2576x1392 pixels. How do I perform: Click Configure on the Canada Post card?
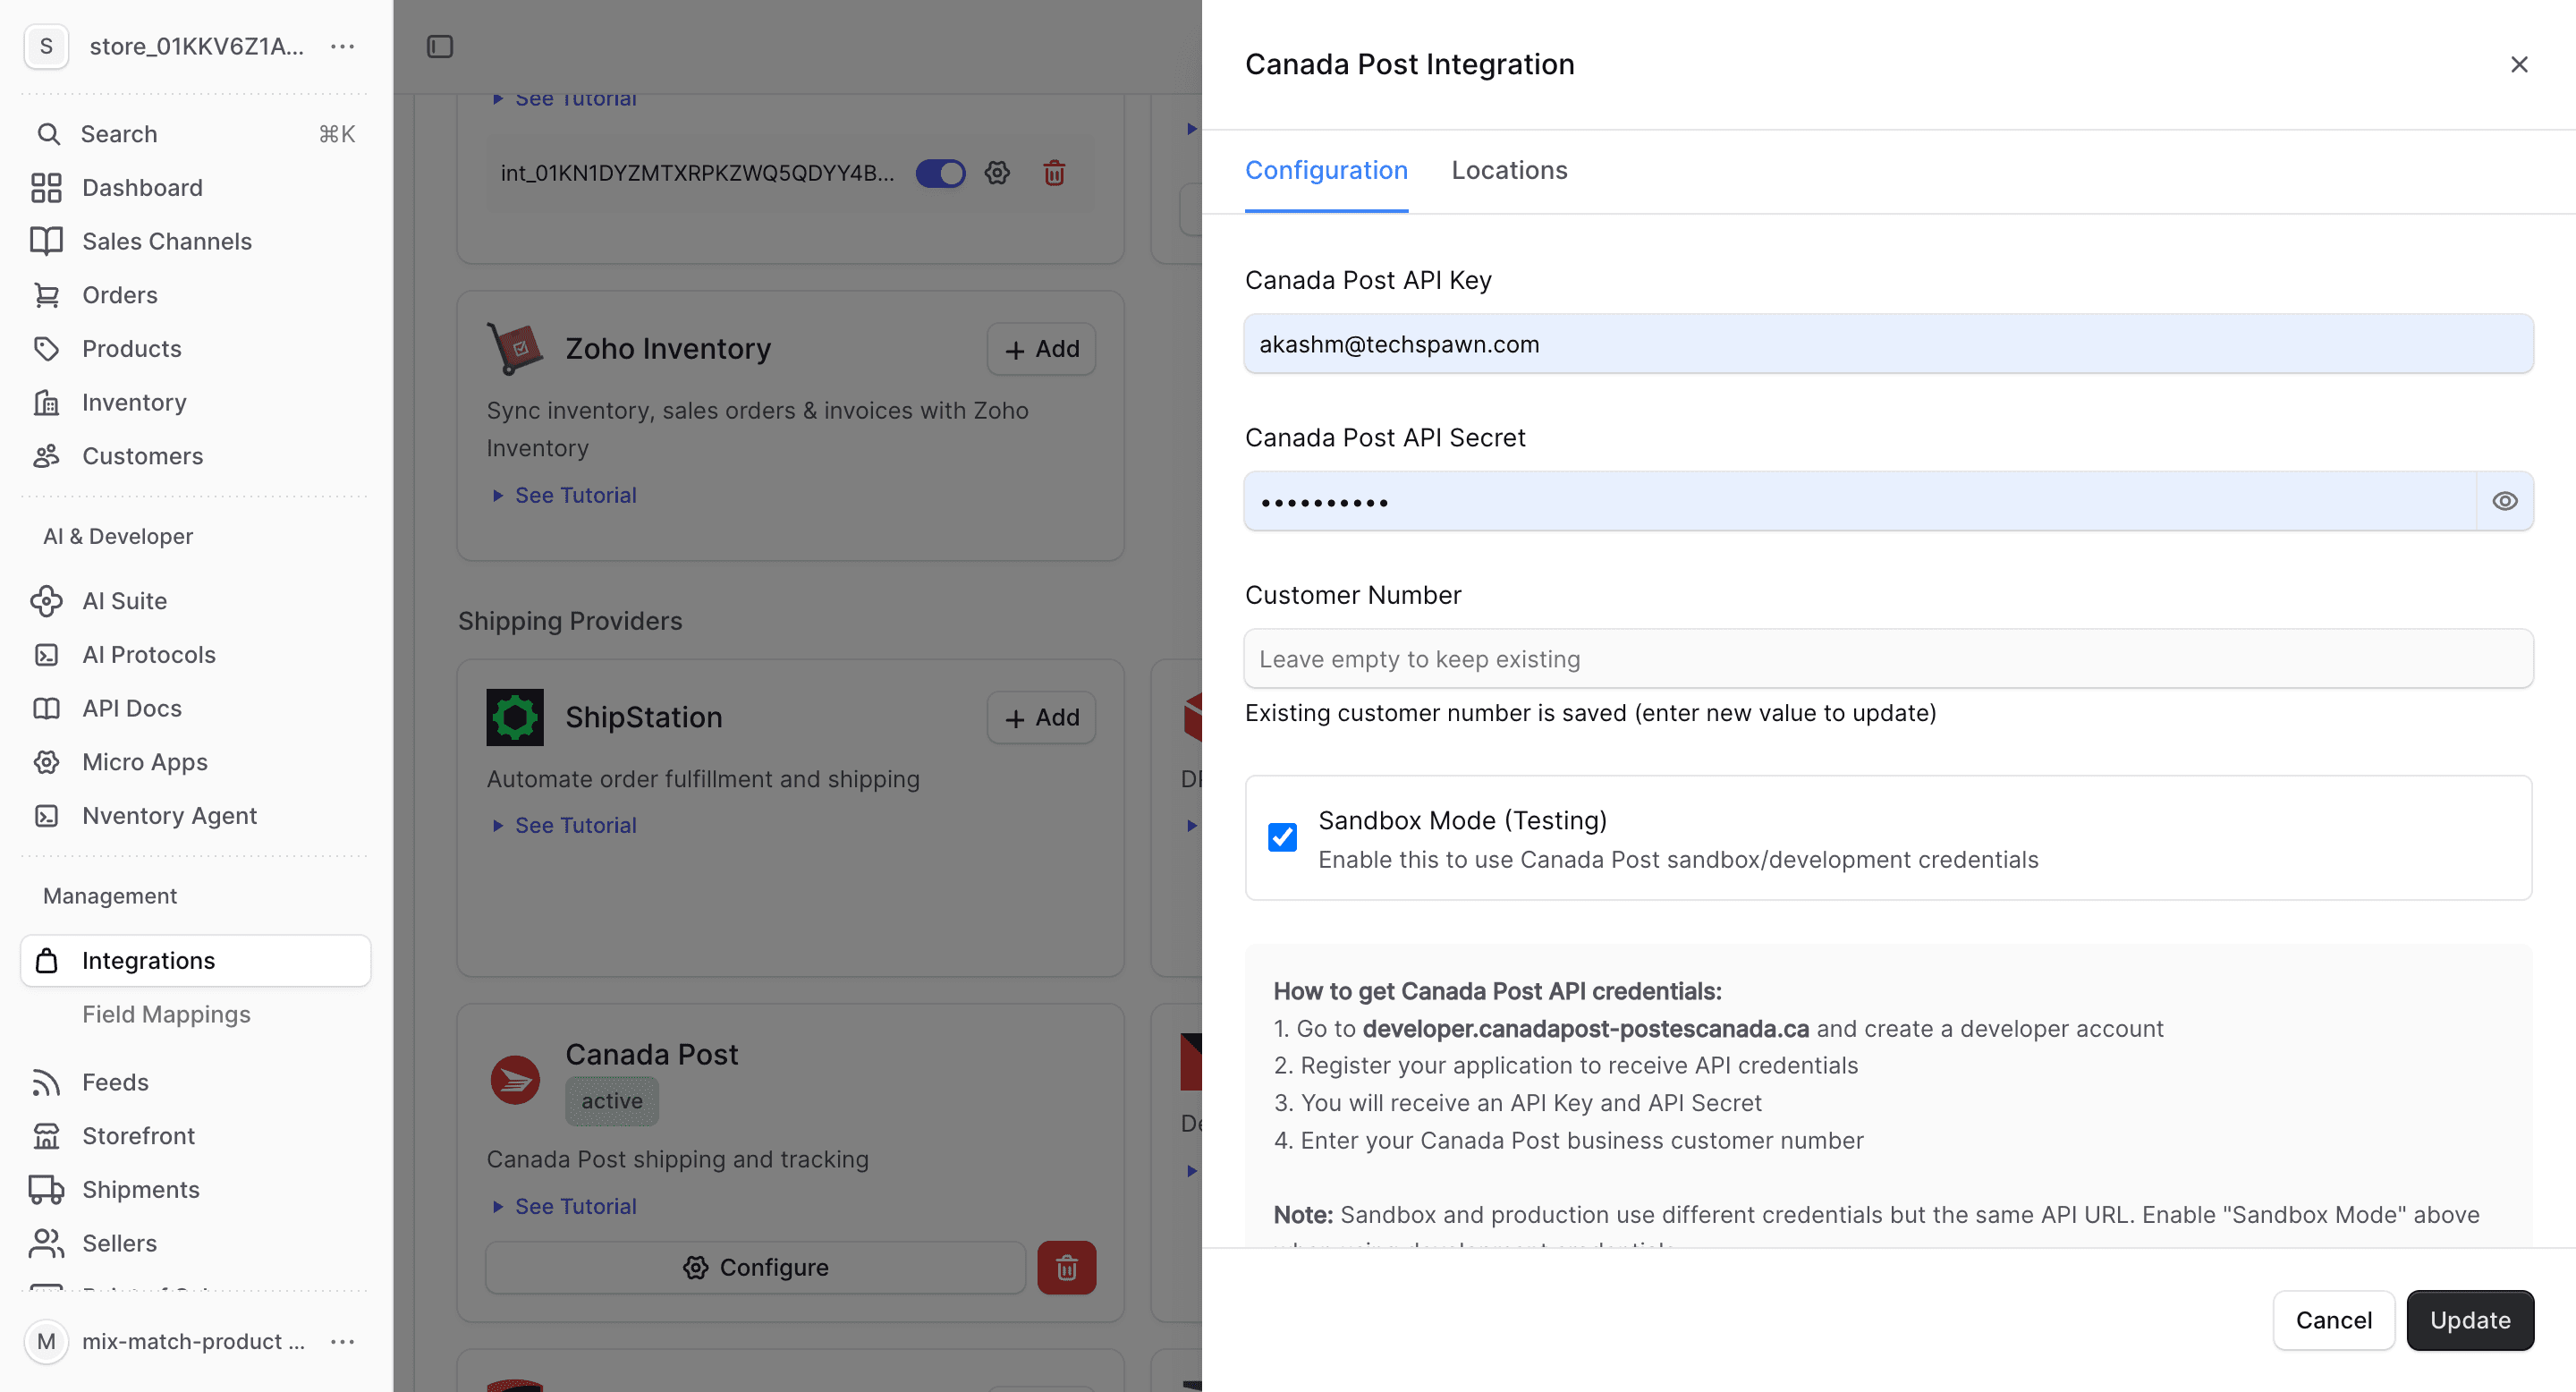click(x=756, y=1268)
